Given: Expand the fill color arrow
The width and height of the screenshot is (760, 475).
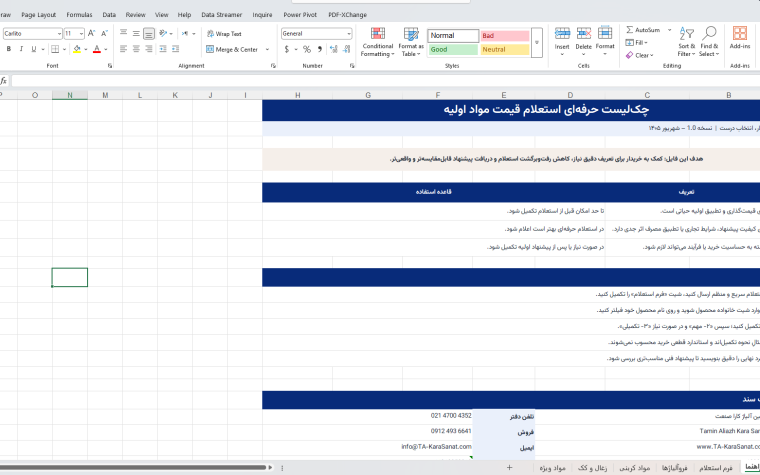Looking at the screenshot, I should coord(86,49).
